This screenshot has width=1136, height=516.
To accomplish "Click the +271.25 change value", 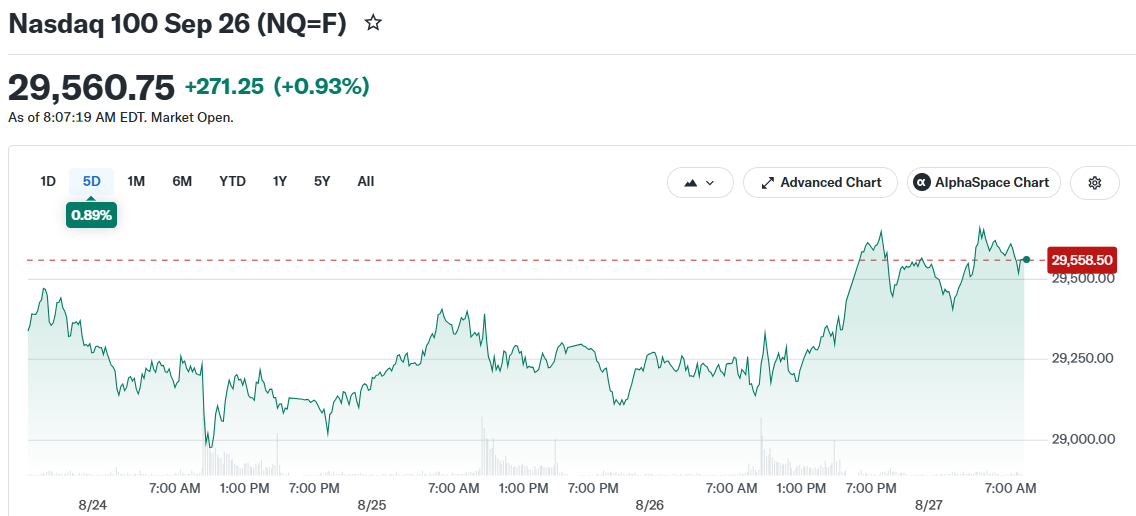I will point(225,87).
